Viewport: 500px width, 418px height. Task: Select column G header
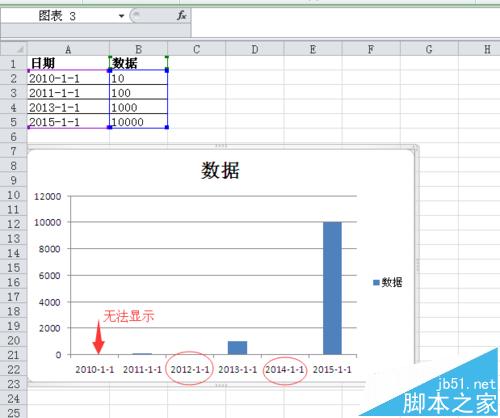tap(429, 49)
